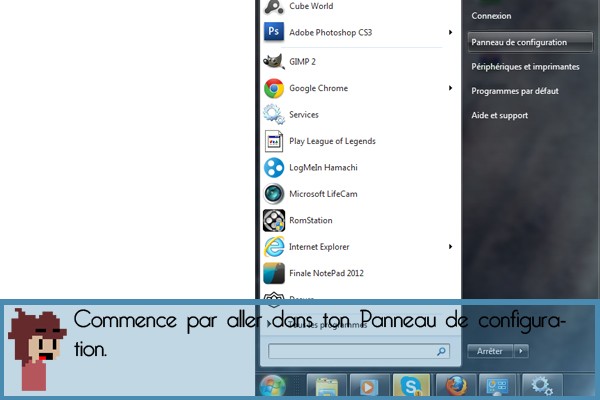The image size is (600, 400).
Task: Select the Finale NotePad 2012 label
Action: [x=326, y=273]
